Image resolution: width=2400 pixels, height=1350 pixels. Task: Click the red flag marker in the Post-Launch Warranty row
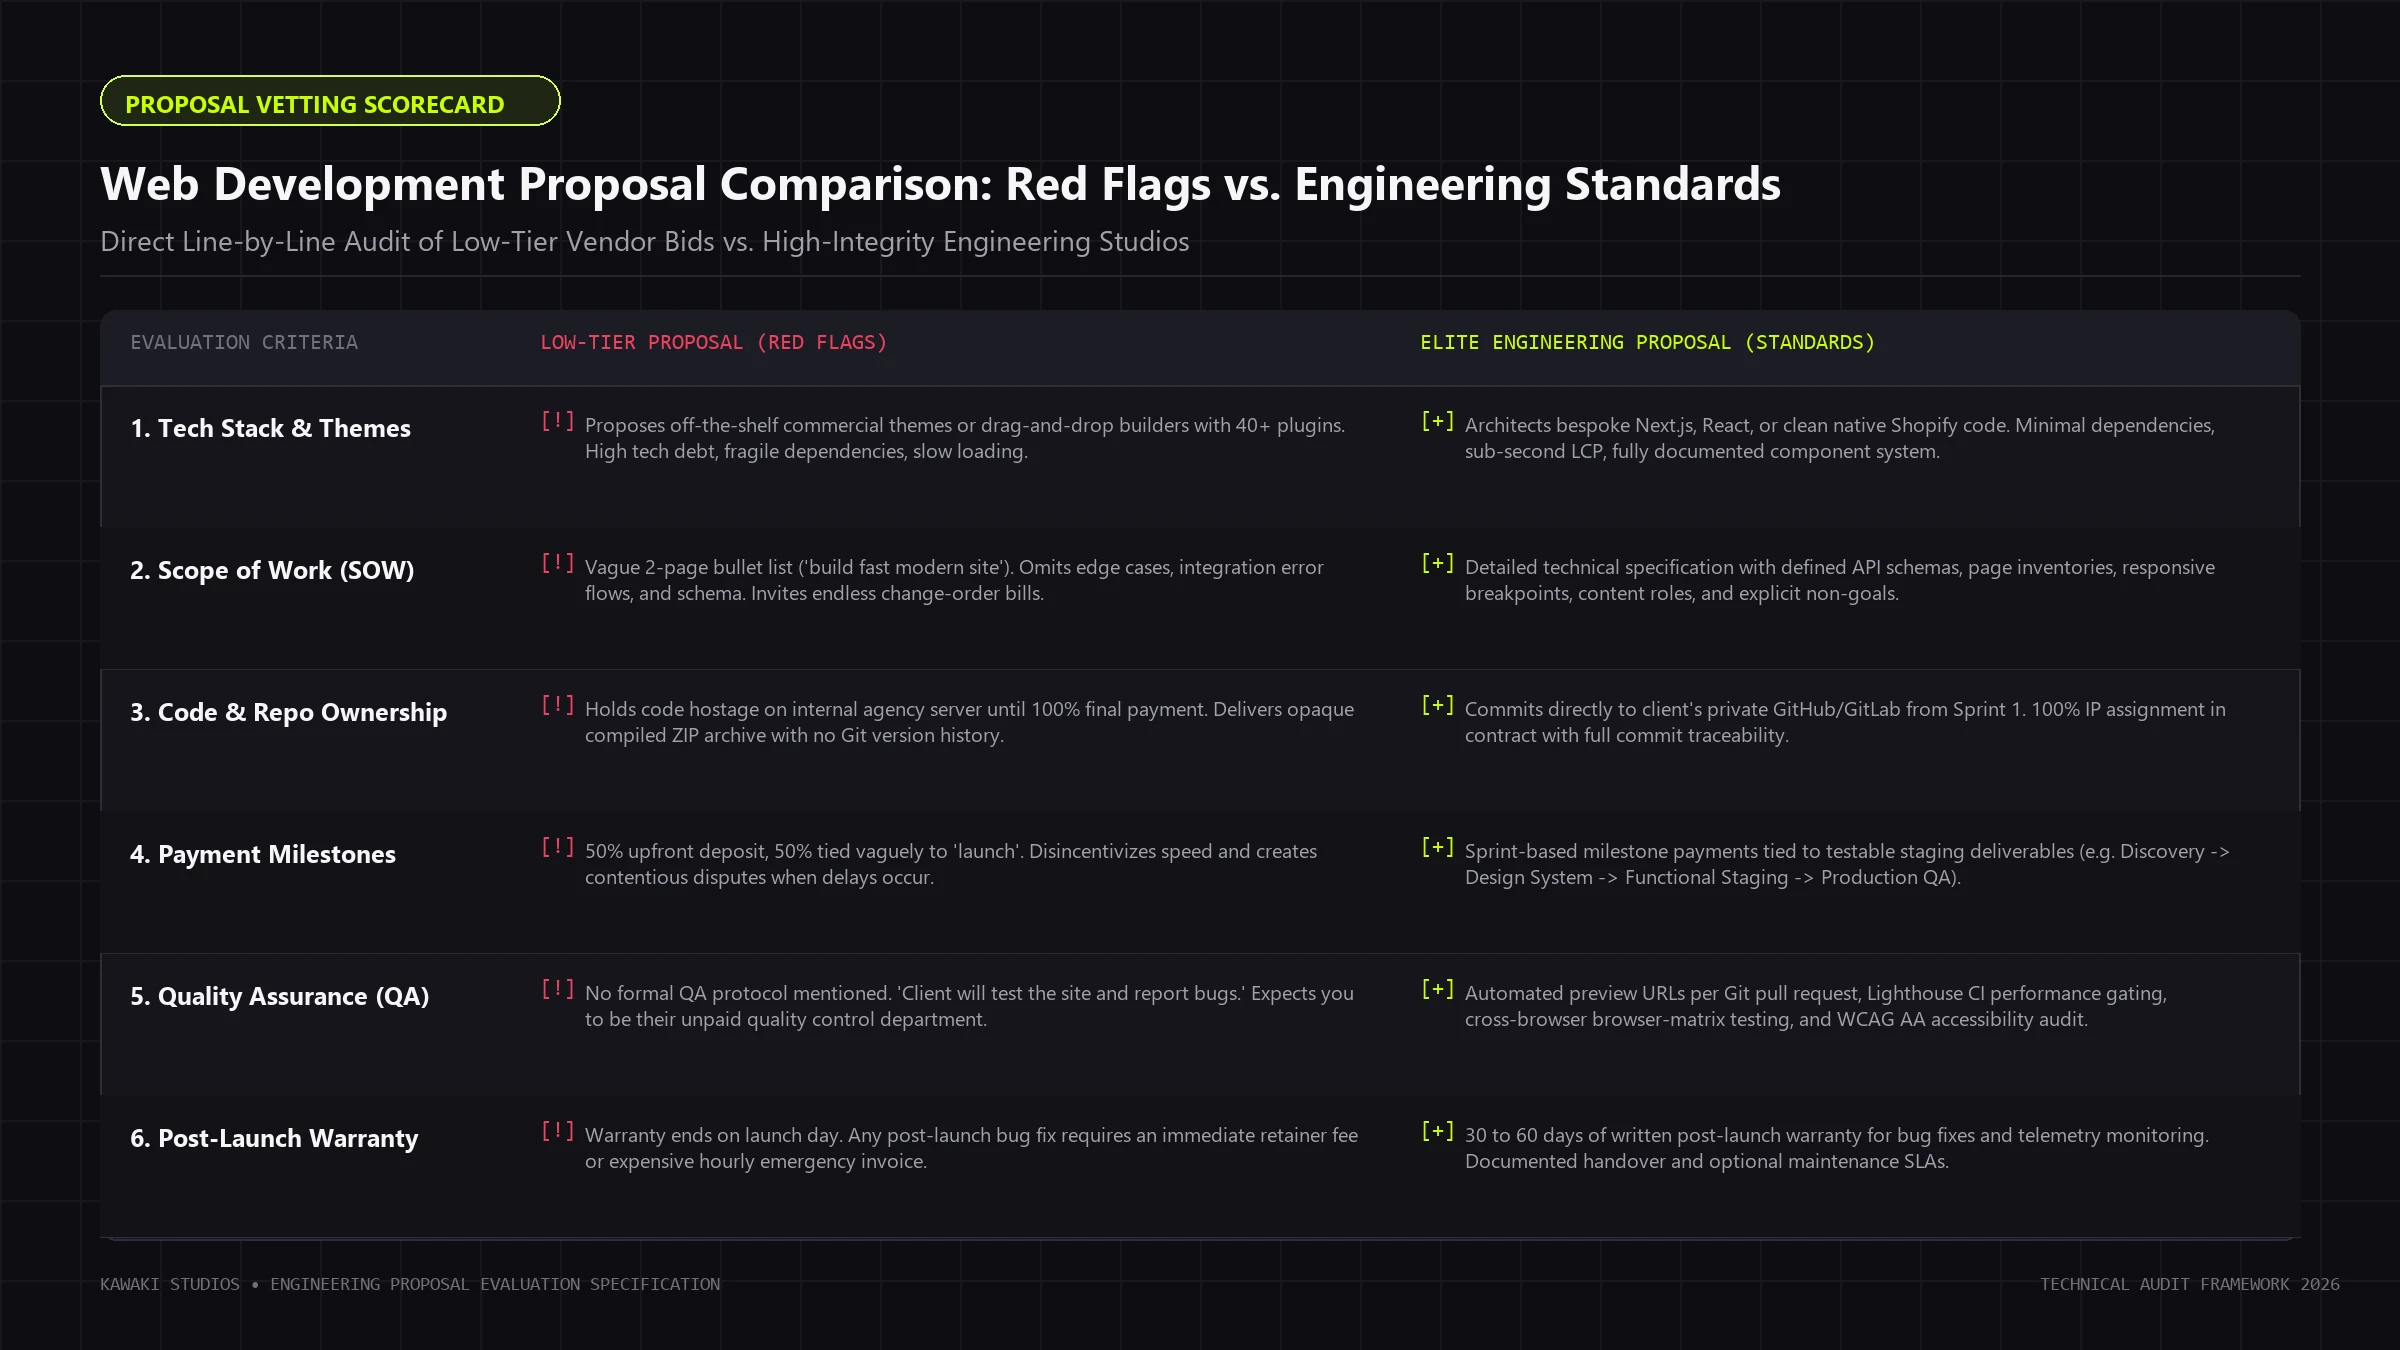[557, 1131]
